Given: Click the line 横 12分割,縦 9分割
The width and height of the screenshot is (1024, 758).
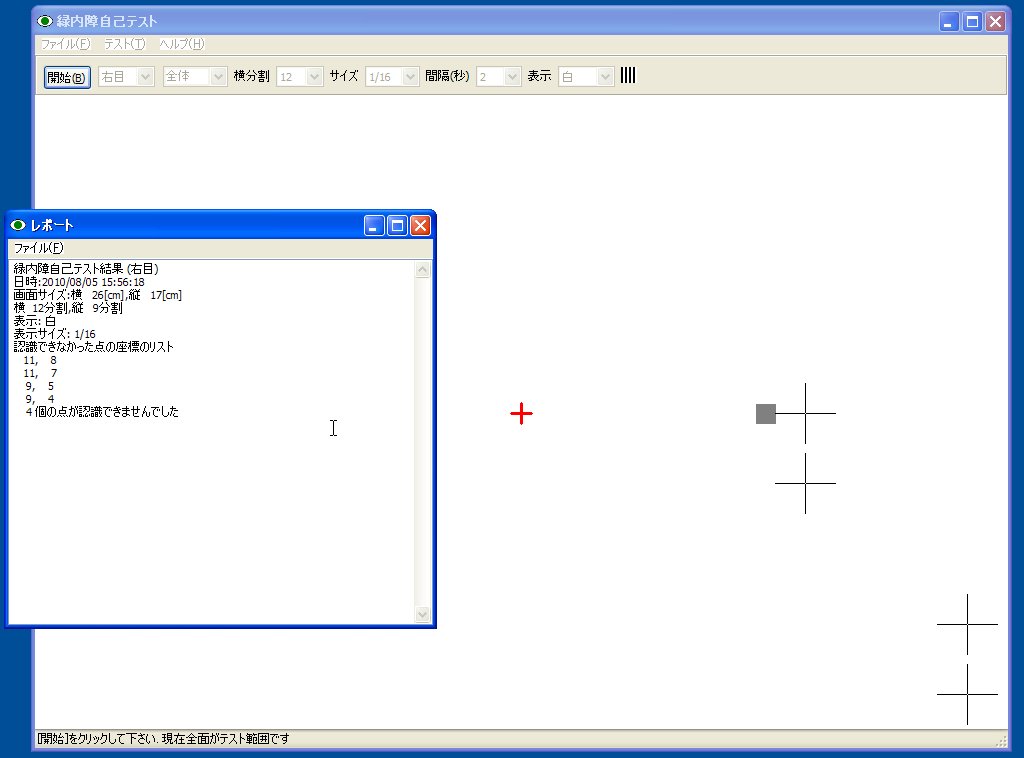Looking at the screenshot, I should click(68, 308).
